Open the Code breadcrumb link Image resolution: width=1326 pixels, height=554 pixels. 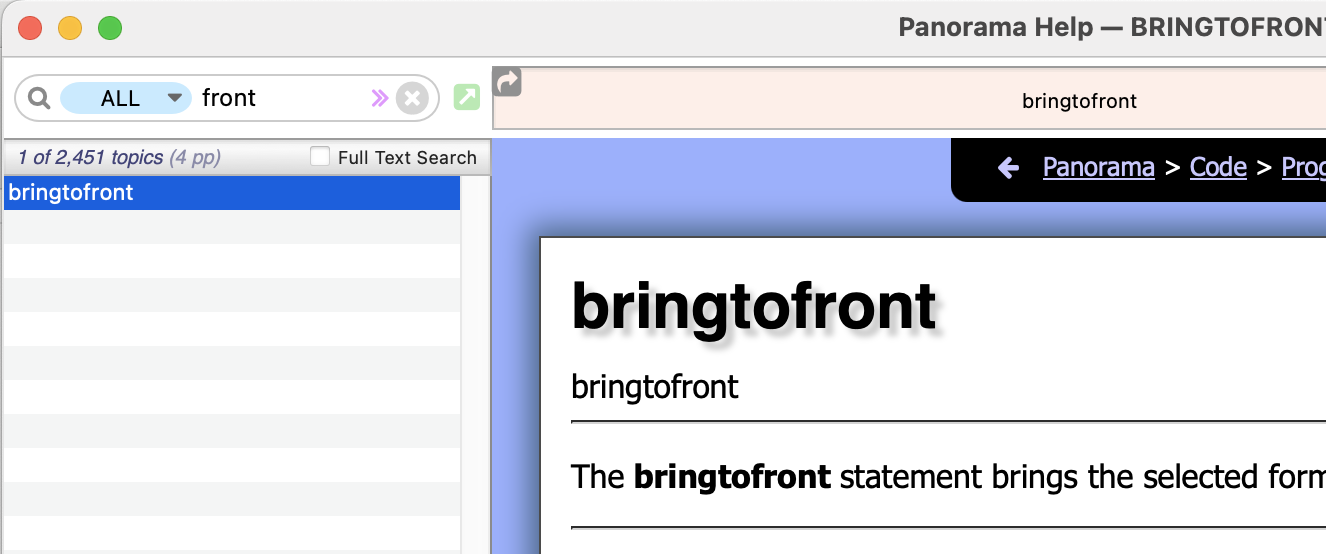(x=1218, y=167)
